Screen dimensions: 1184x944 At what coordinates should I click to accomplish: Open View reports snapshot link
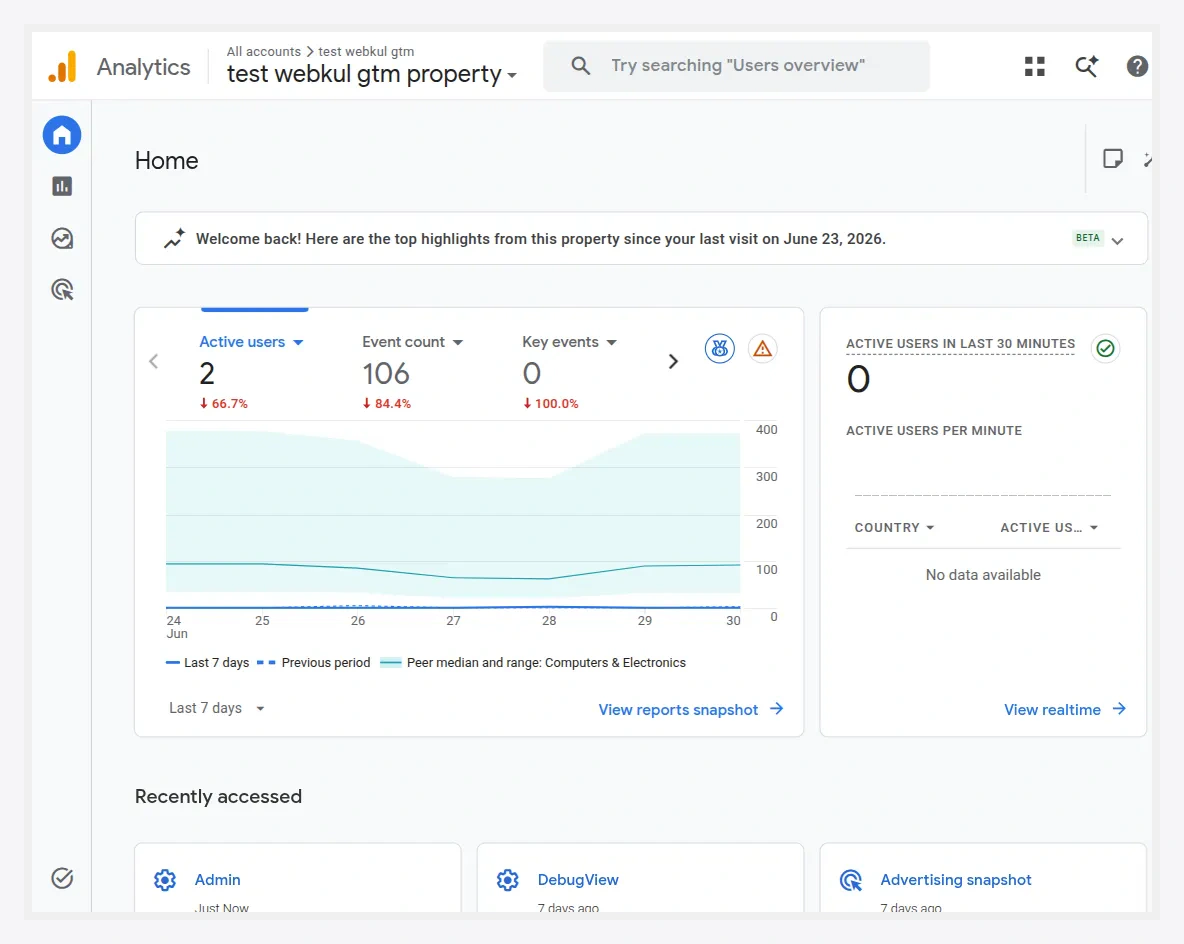coord(691,710)
